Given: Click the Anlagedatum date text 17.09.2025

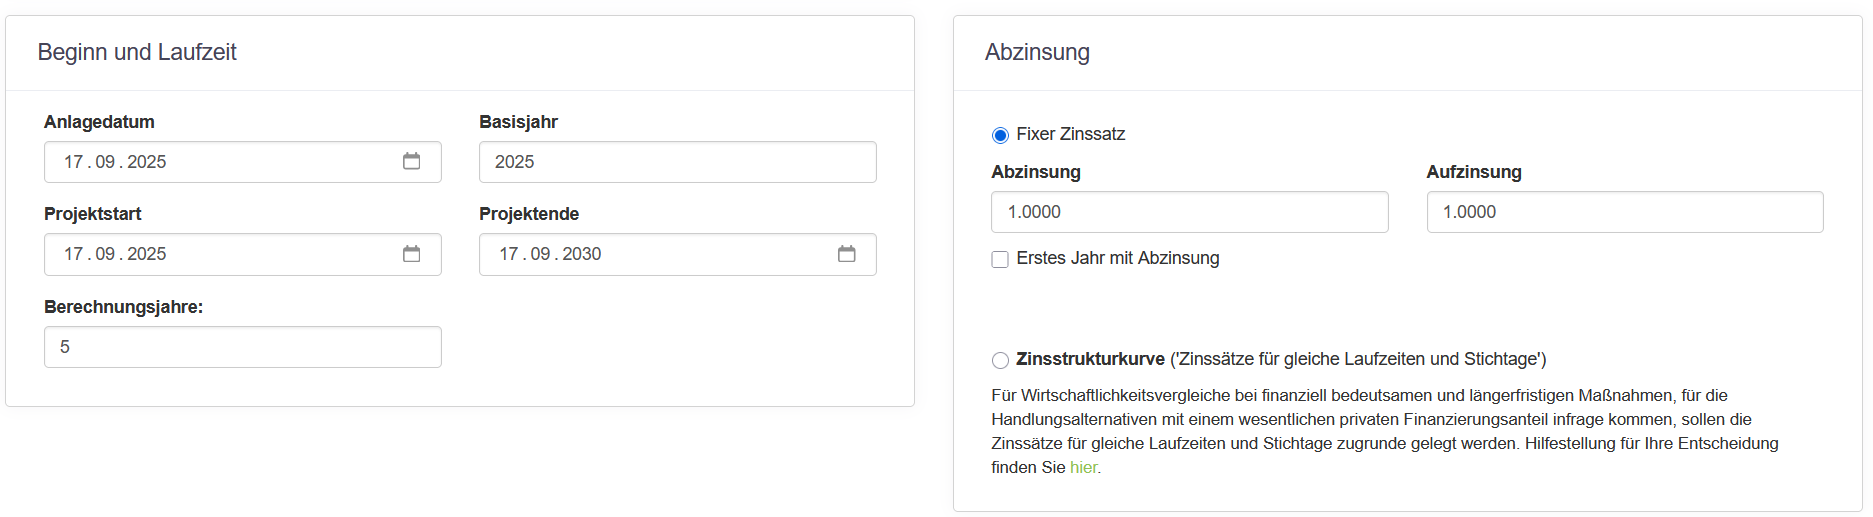Looking at the screenshot, I should point(115,162).
